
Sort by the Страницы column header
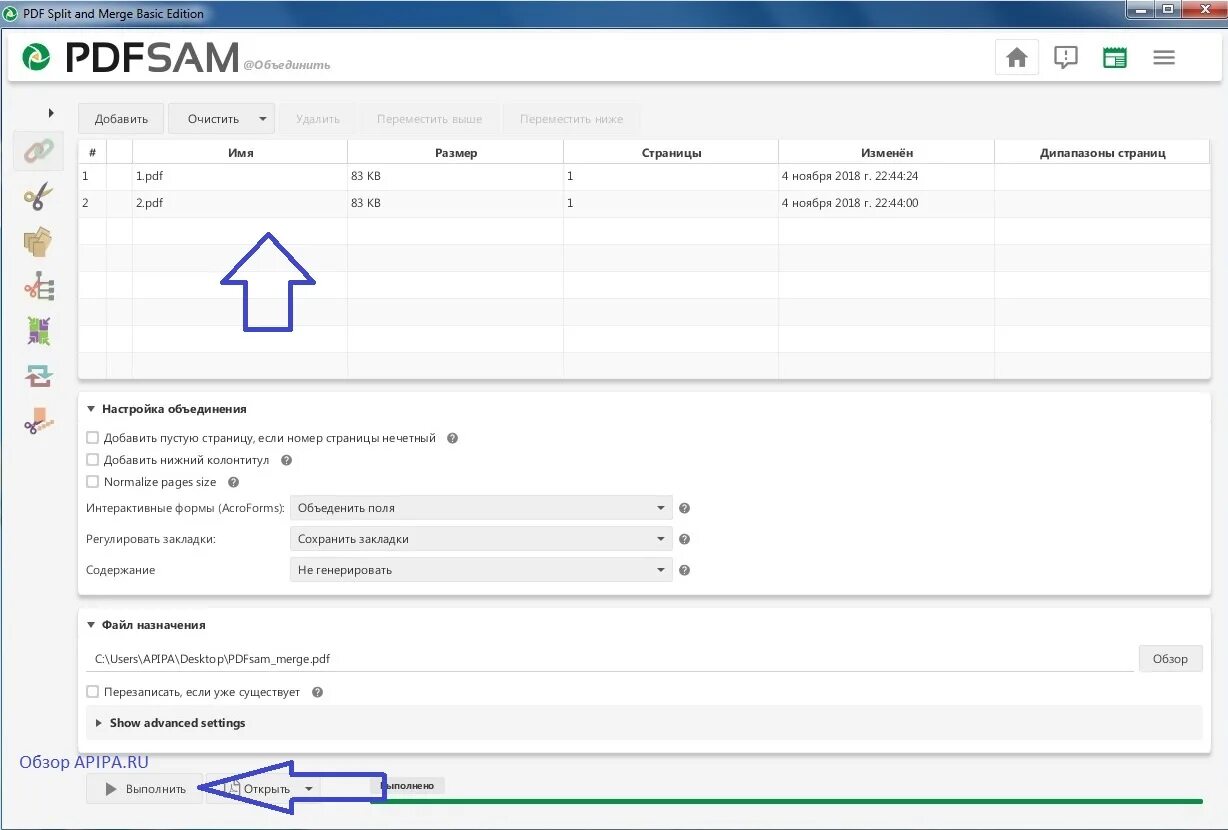point(671,153)
